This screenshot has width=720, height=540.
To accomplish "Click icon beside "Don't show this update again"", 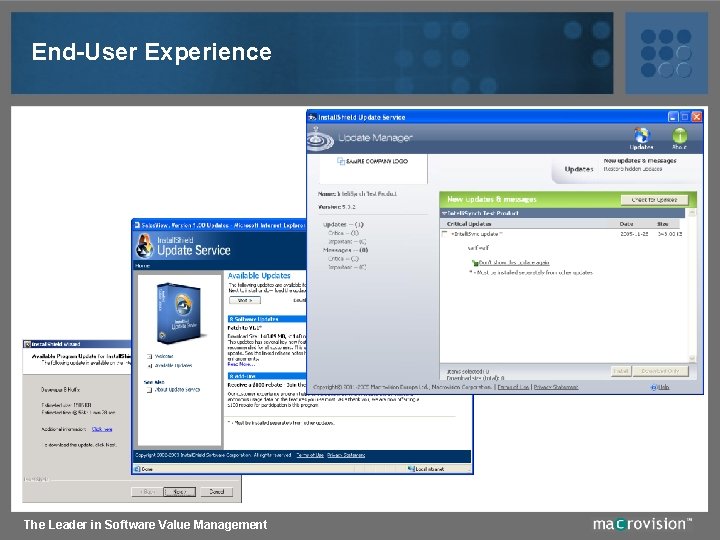I will (x=475, y=263).
